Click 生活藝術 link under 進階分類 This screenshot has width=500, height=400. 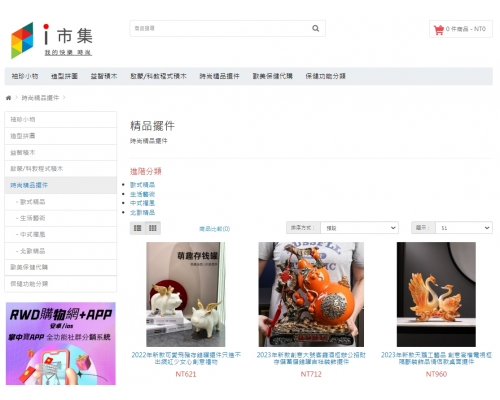[x=142, y=194]
